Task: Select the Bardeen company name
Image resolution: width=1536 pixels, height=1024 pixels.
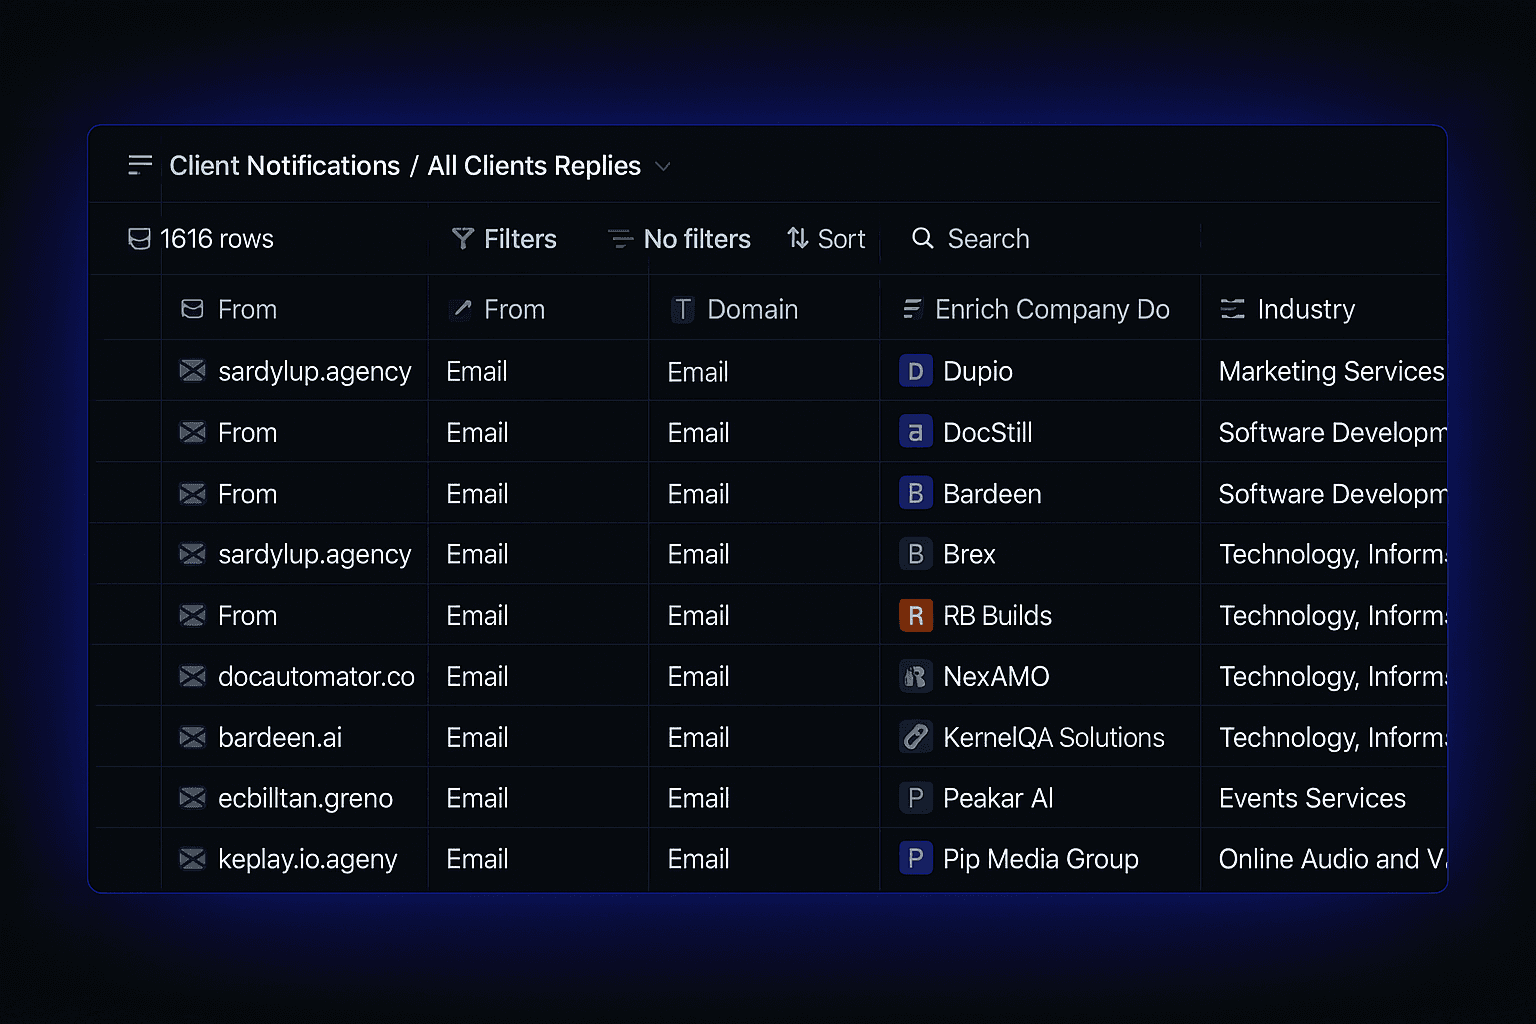Action: point(992,494)
